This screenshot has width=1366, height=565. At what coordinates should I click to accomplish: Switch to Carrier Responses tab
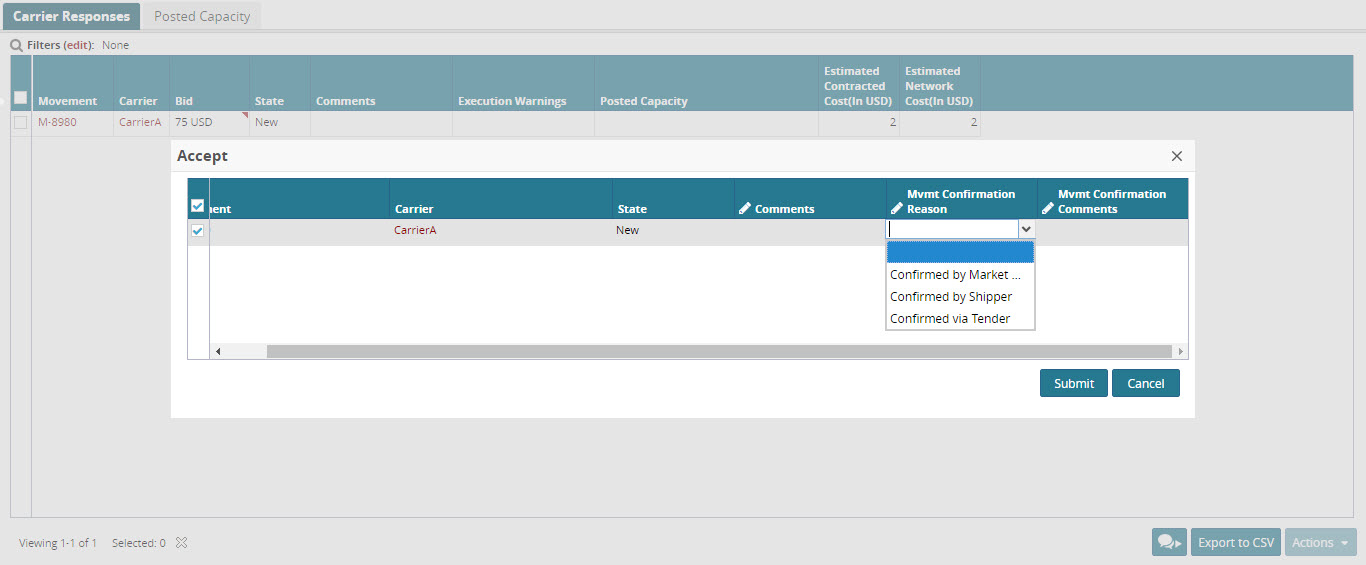[x=71, y=16]
